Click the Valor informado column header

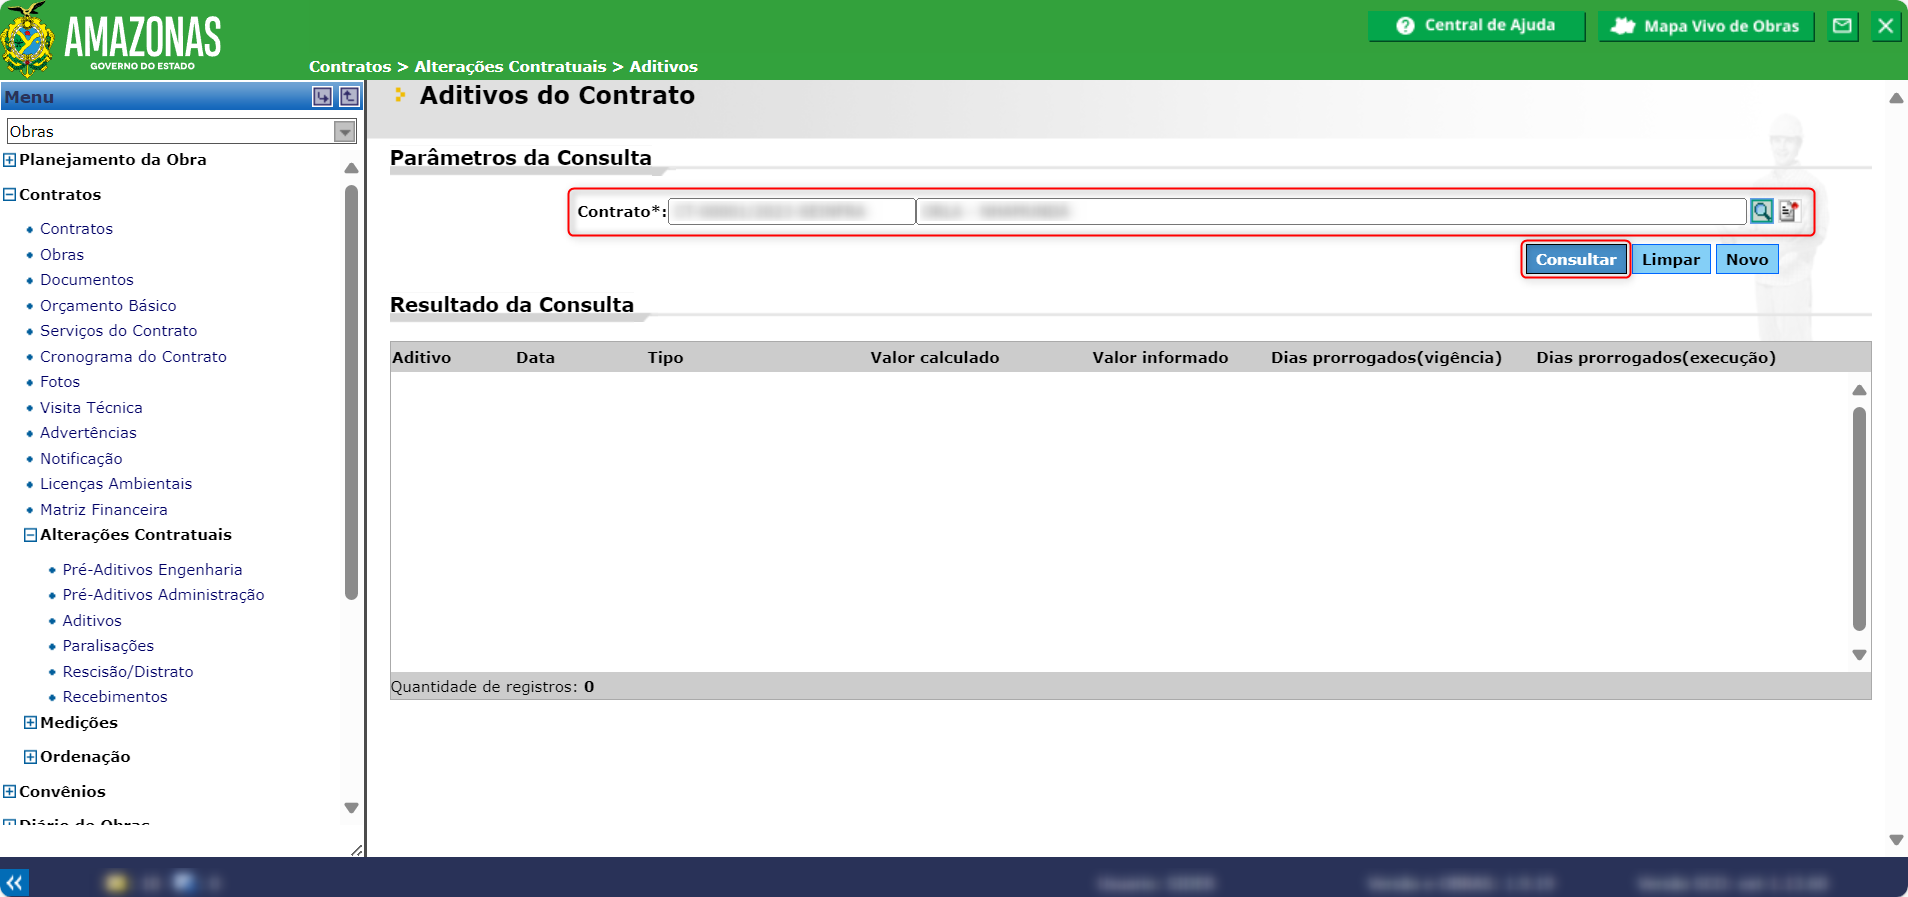click(x=1160, y=358)
